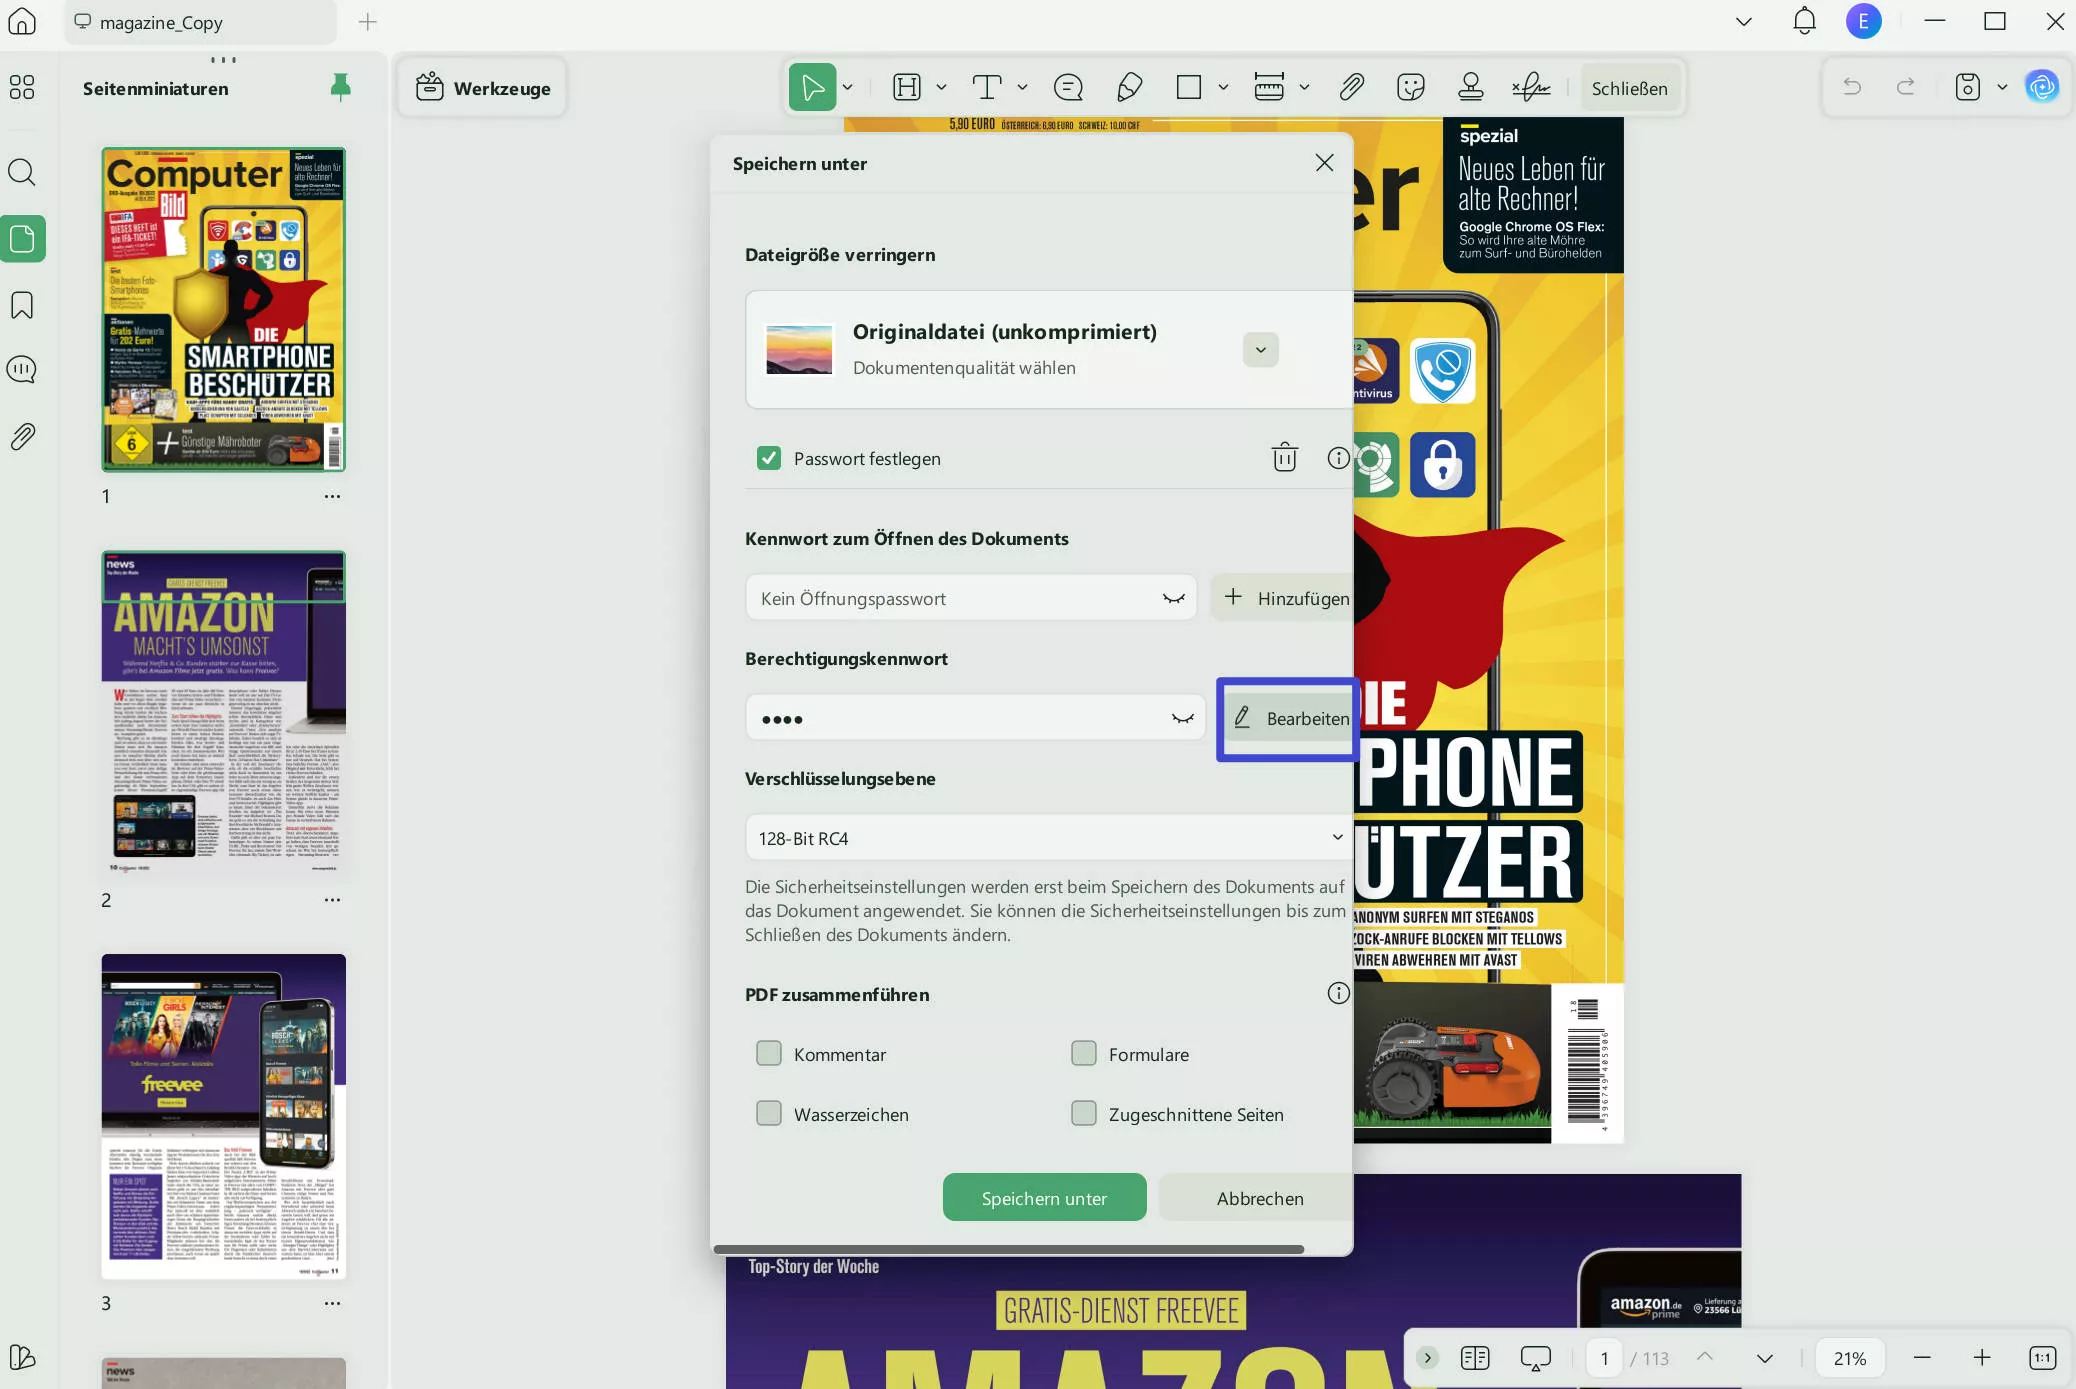
Task: Select the pencil drawing tool
Action: click(x=1129, y=88)
